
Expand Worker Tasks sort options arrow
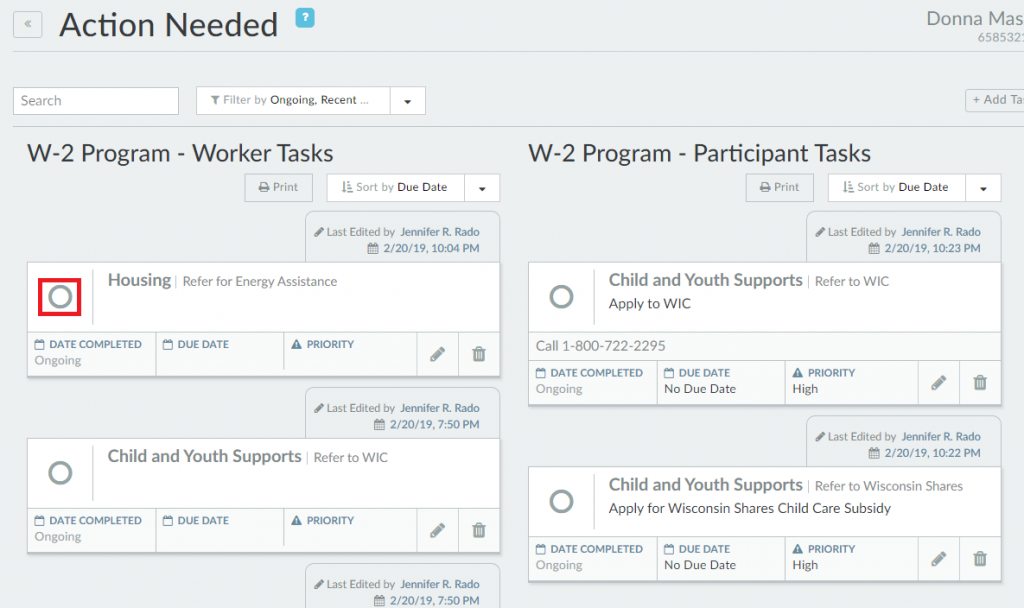click(x=482, y=188)
